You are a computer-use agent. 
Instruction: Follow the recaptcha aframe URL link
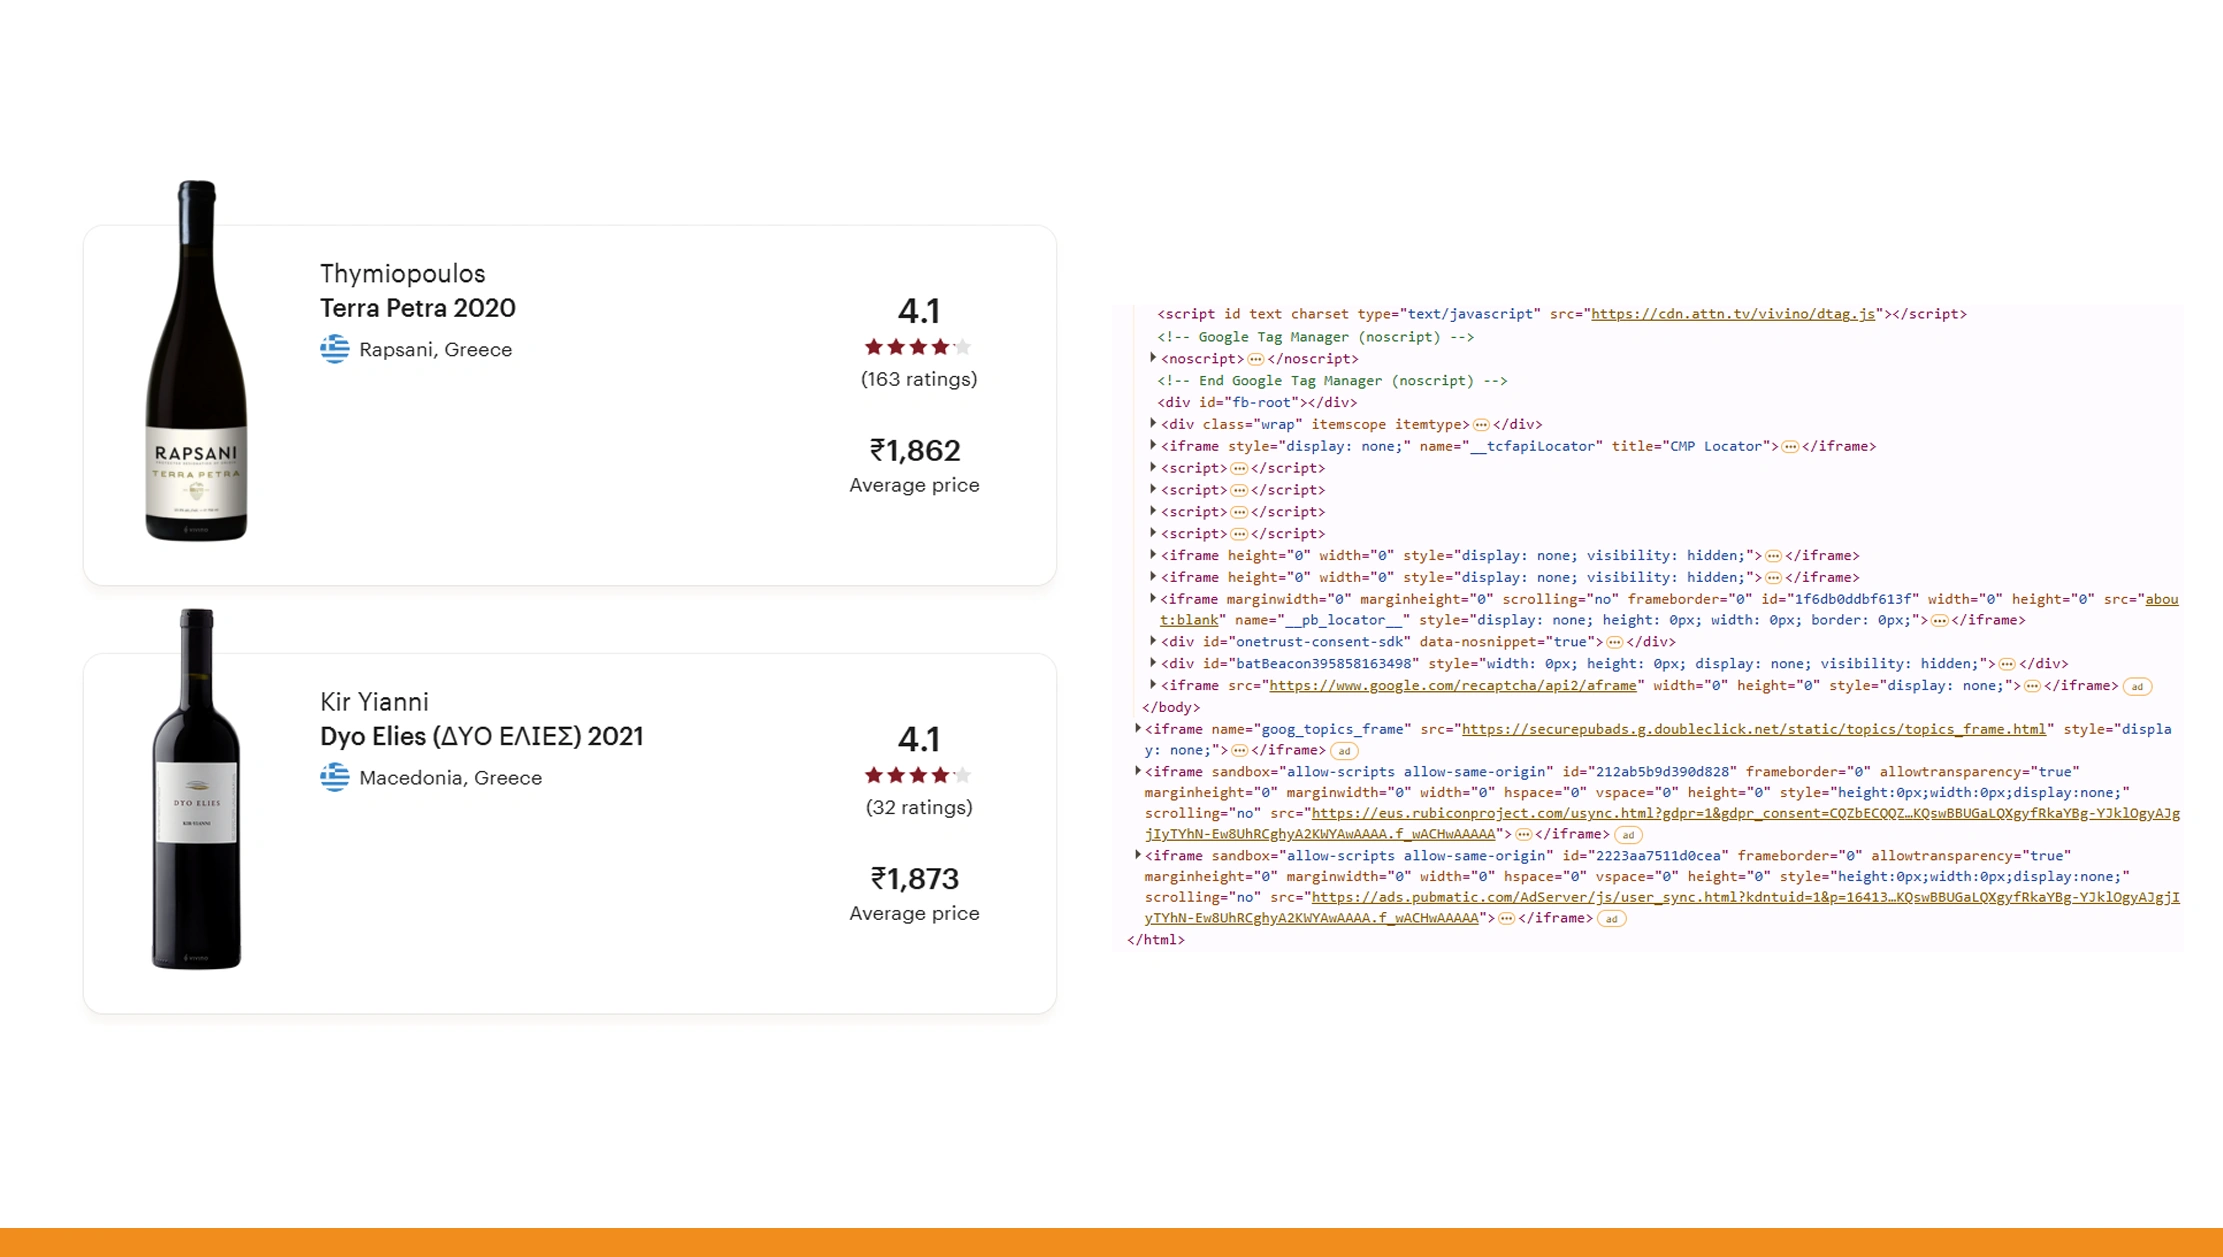(1452, 686)
